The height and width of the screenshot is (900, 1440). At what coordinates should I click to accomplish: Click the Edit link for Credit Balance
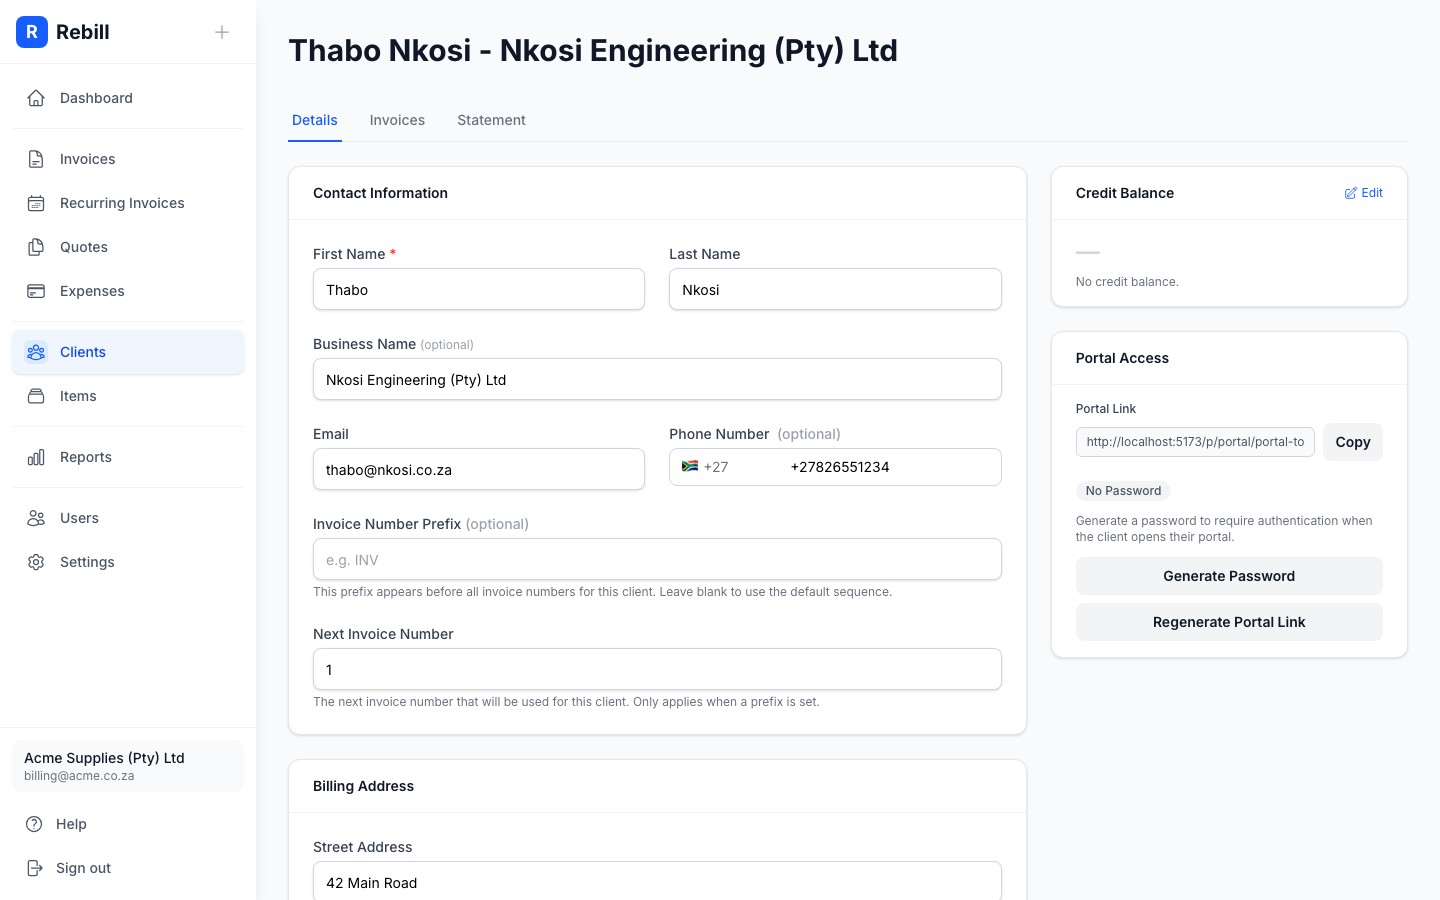coord(1364,193)
